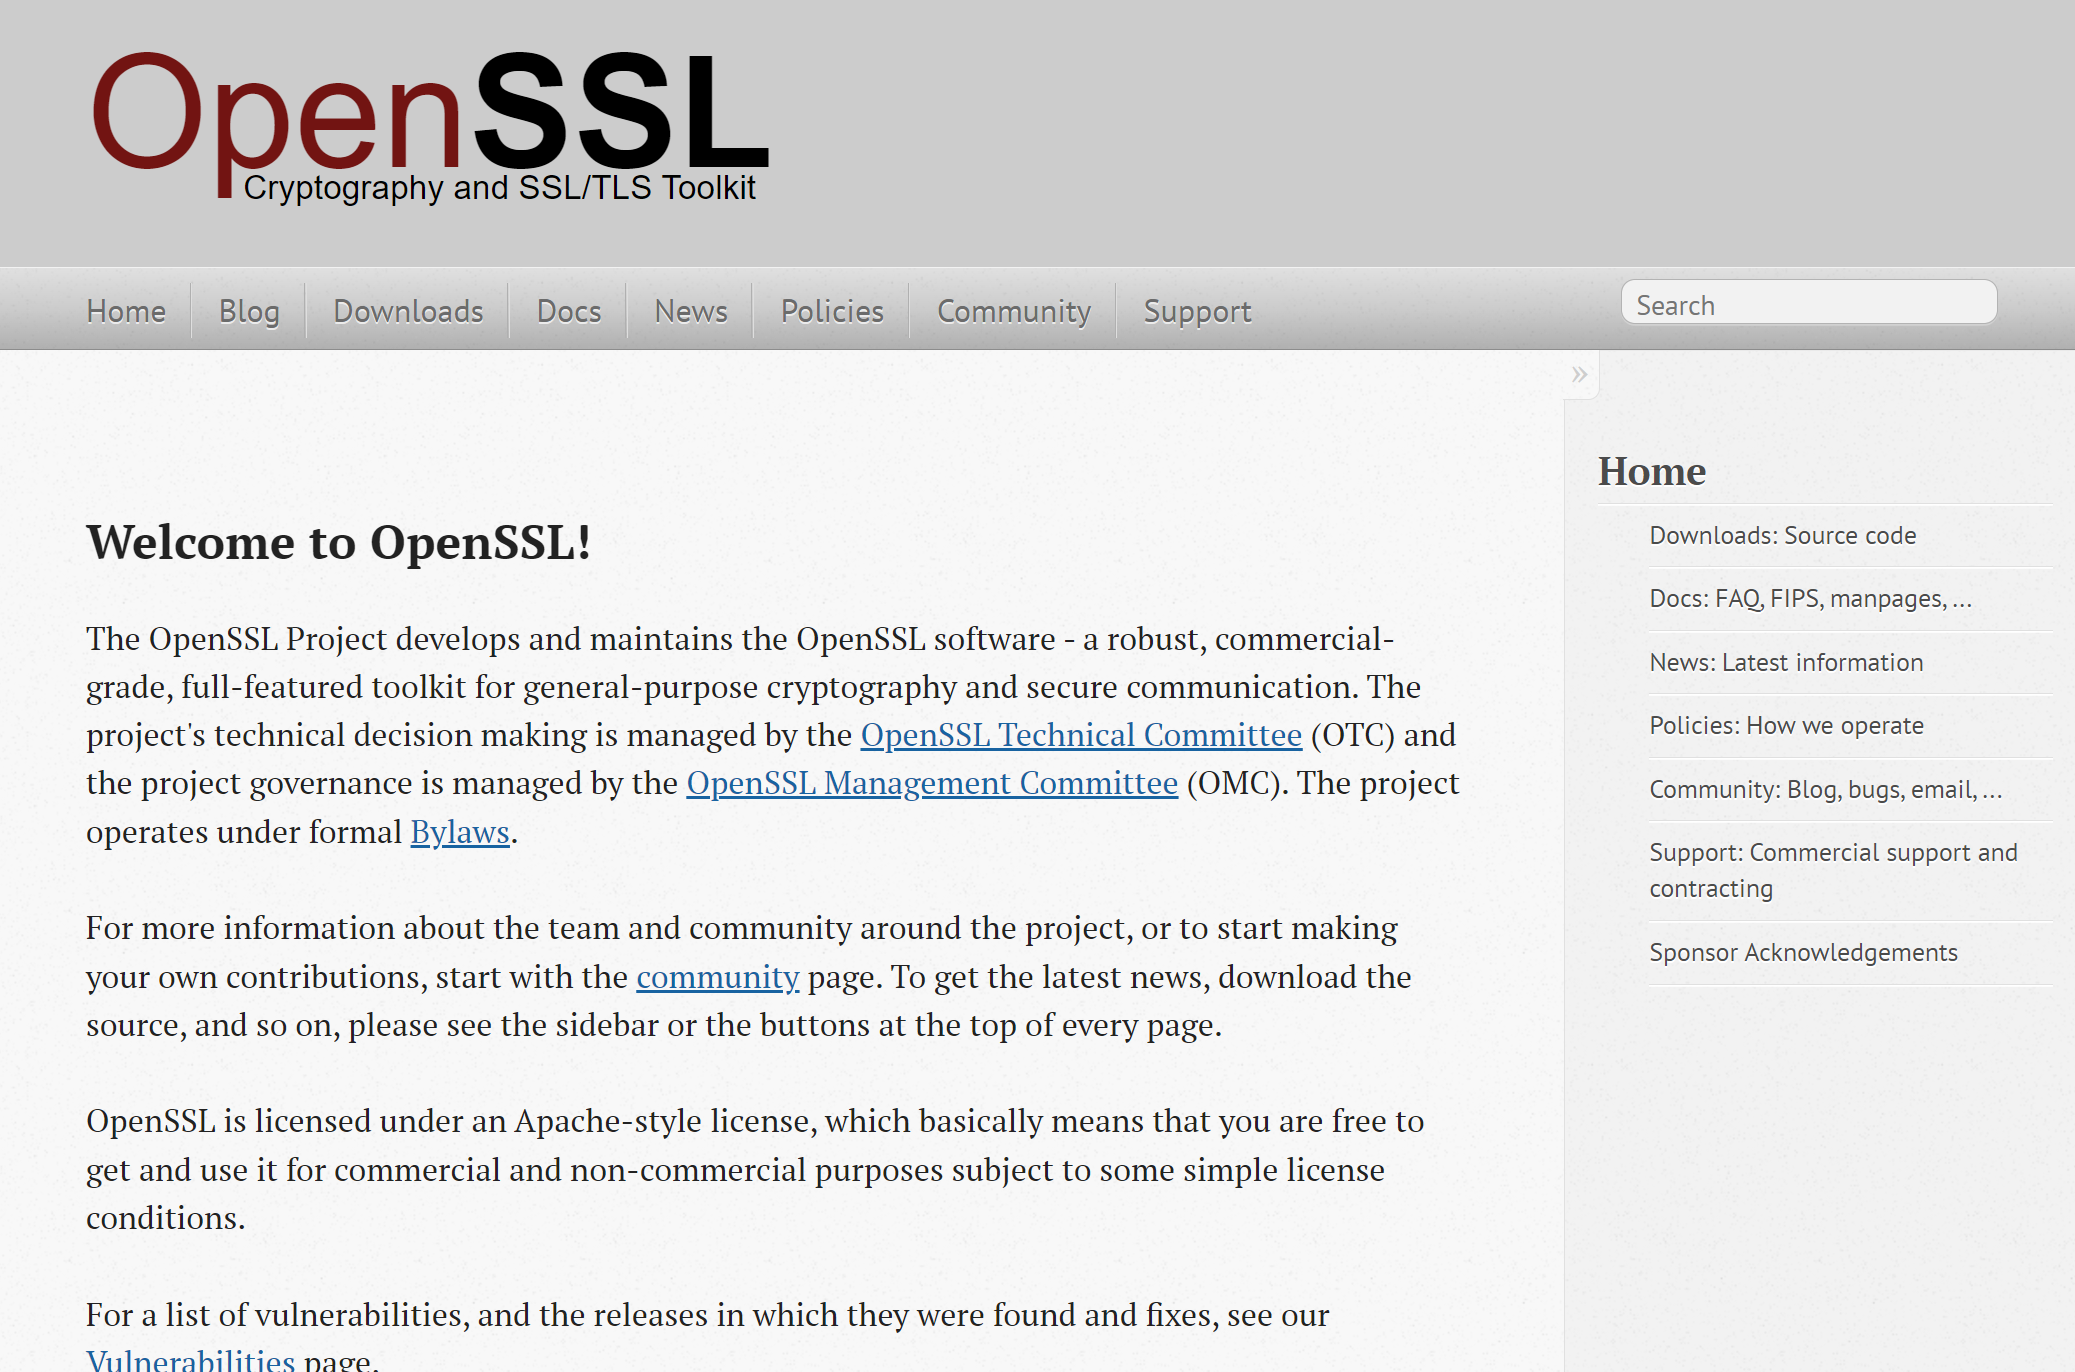Collapse the sidebar with double-chevron toggle
The height and width of the screenshot is (1372, 2075).
pyautogui.click(x=1579, y=375)
